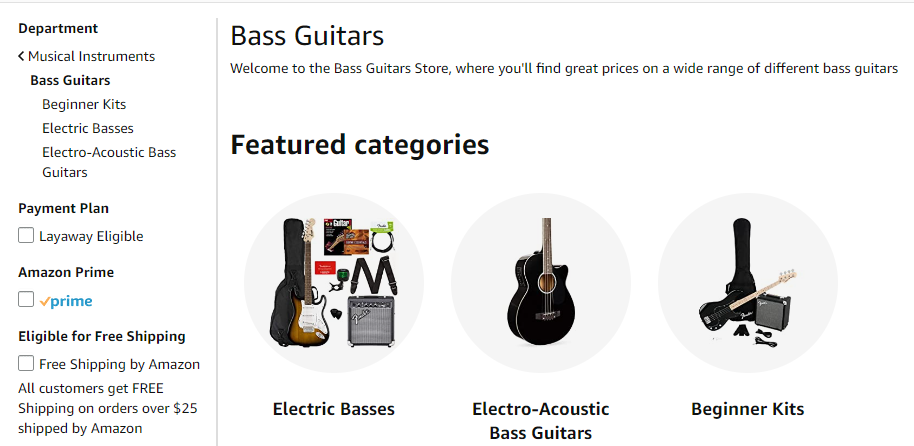
Task: Click the Free Shipping by Amazon label
Action: pos(119,364)
